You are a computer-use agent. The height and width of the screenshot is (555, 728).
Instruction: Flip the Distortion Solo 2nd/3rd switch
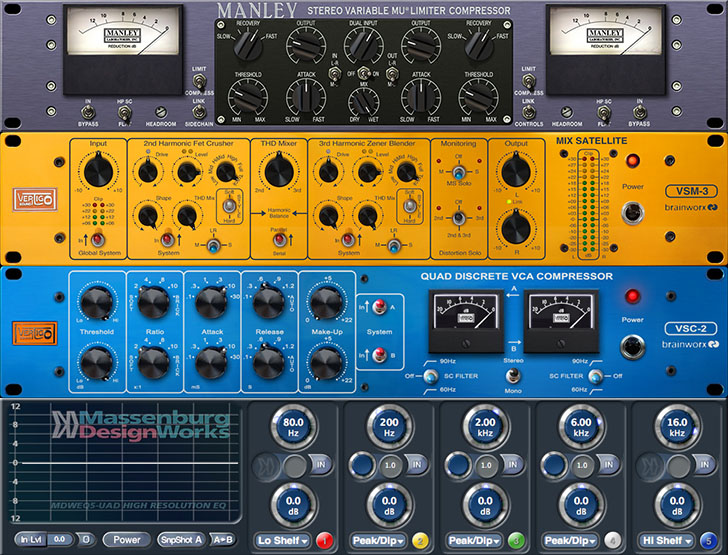(x=458, y=217)
